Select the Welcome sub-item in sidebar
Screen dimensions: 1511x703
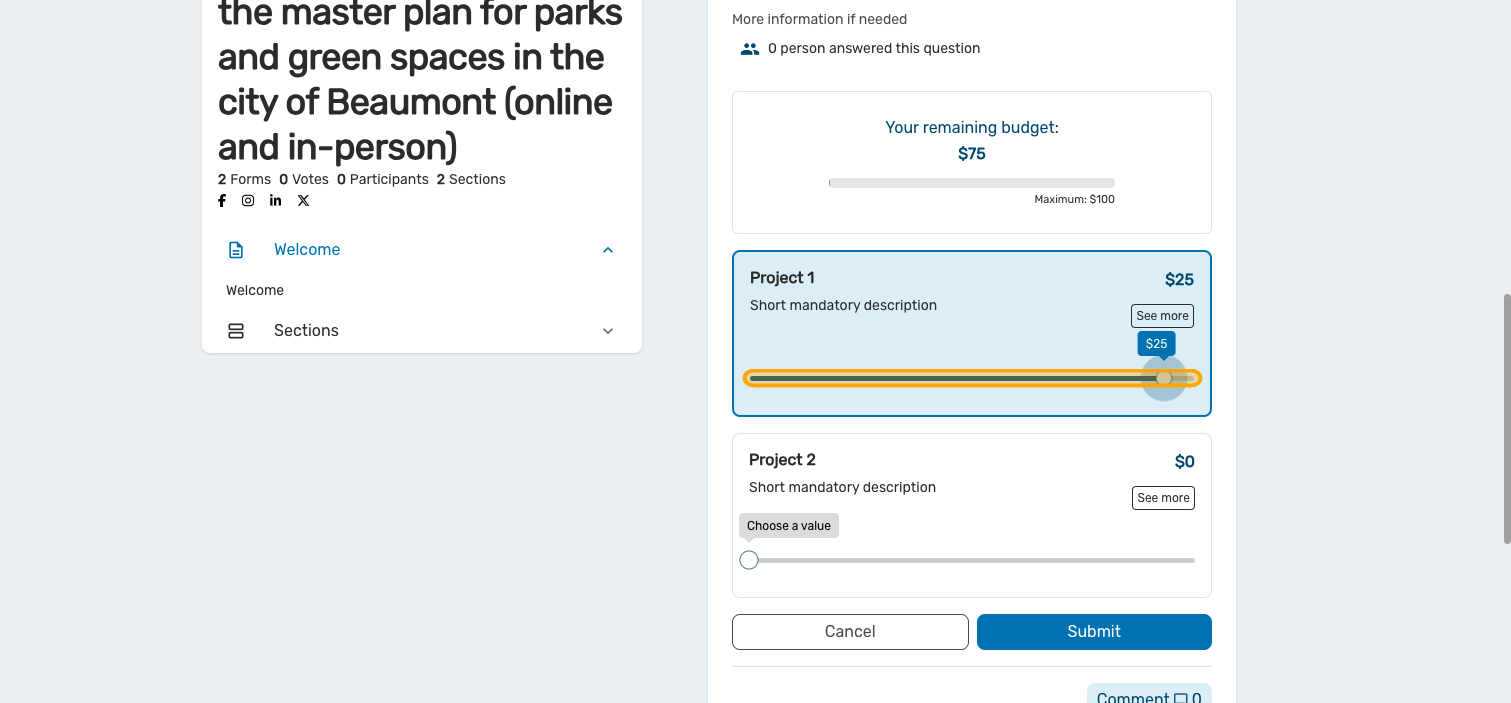(255, 291)
